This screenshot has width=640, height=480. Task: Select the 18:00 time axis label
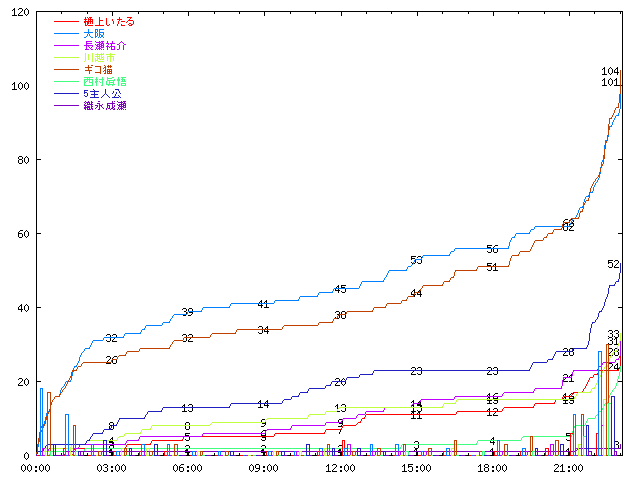[x=492, y=467]
